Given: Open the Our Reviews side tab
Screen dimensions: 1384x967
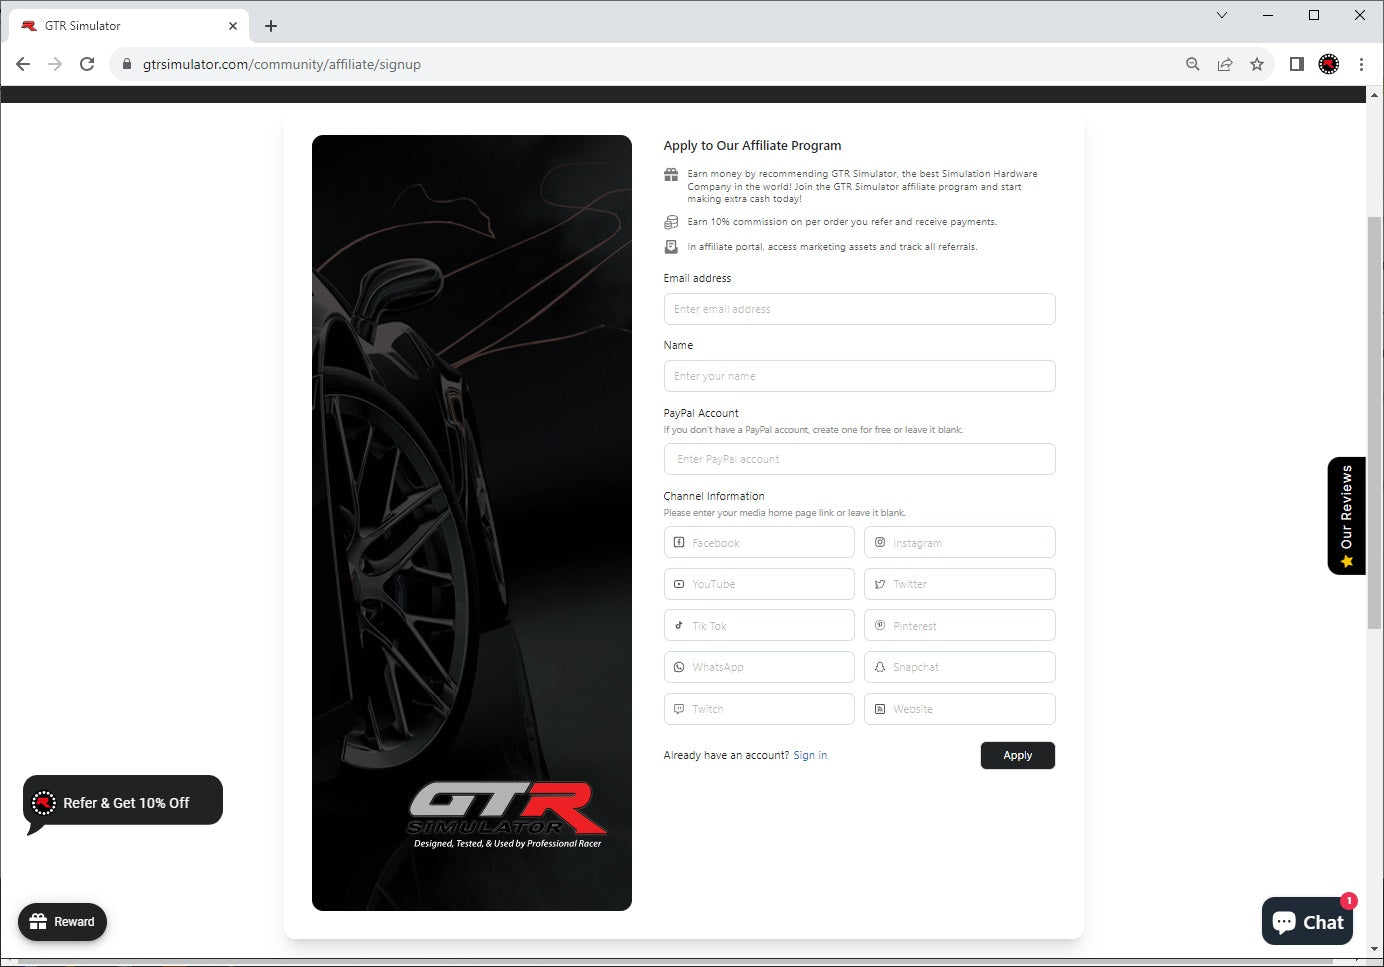Looking at the screenshot, I should 1346,516.
